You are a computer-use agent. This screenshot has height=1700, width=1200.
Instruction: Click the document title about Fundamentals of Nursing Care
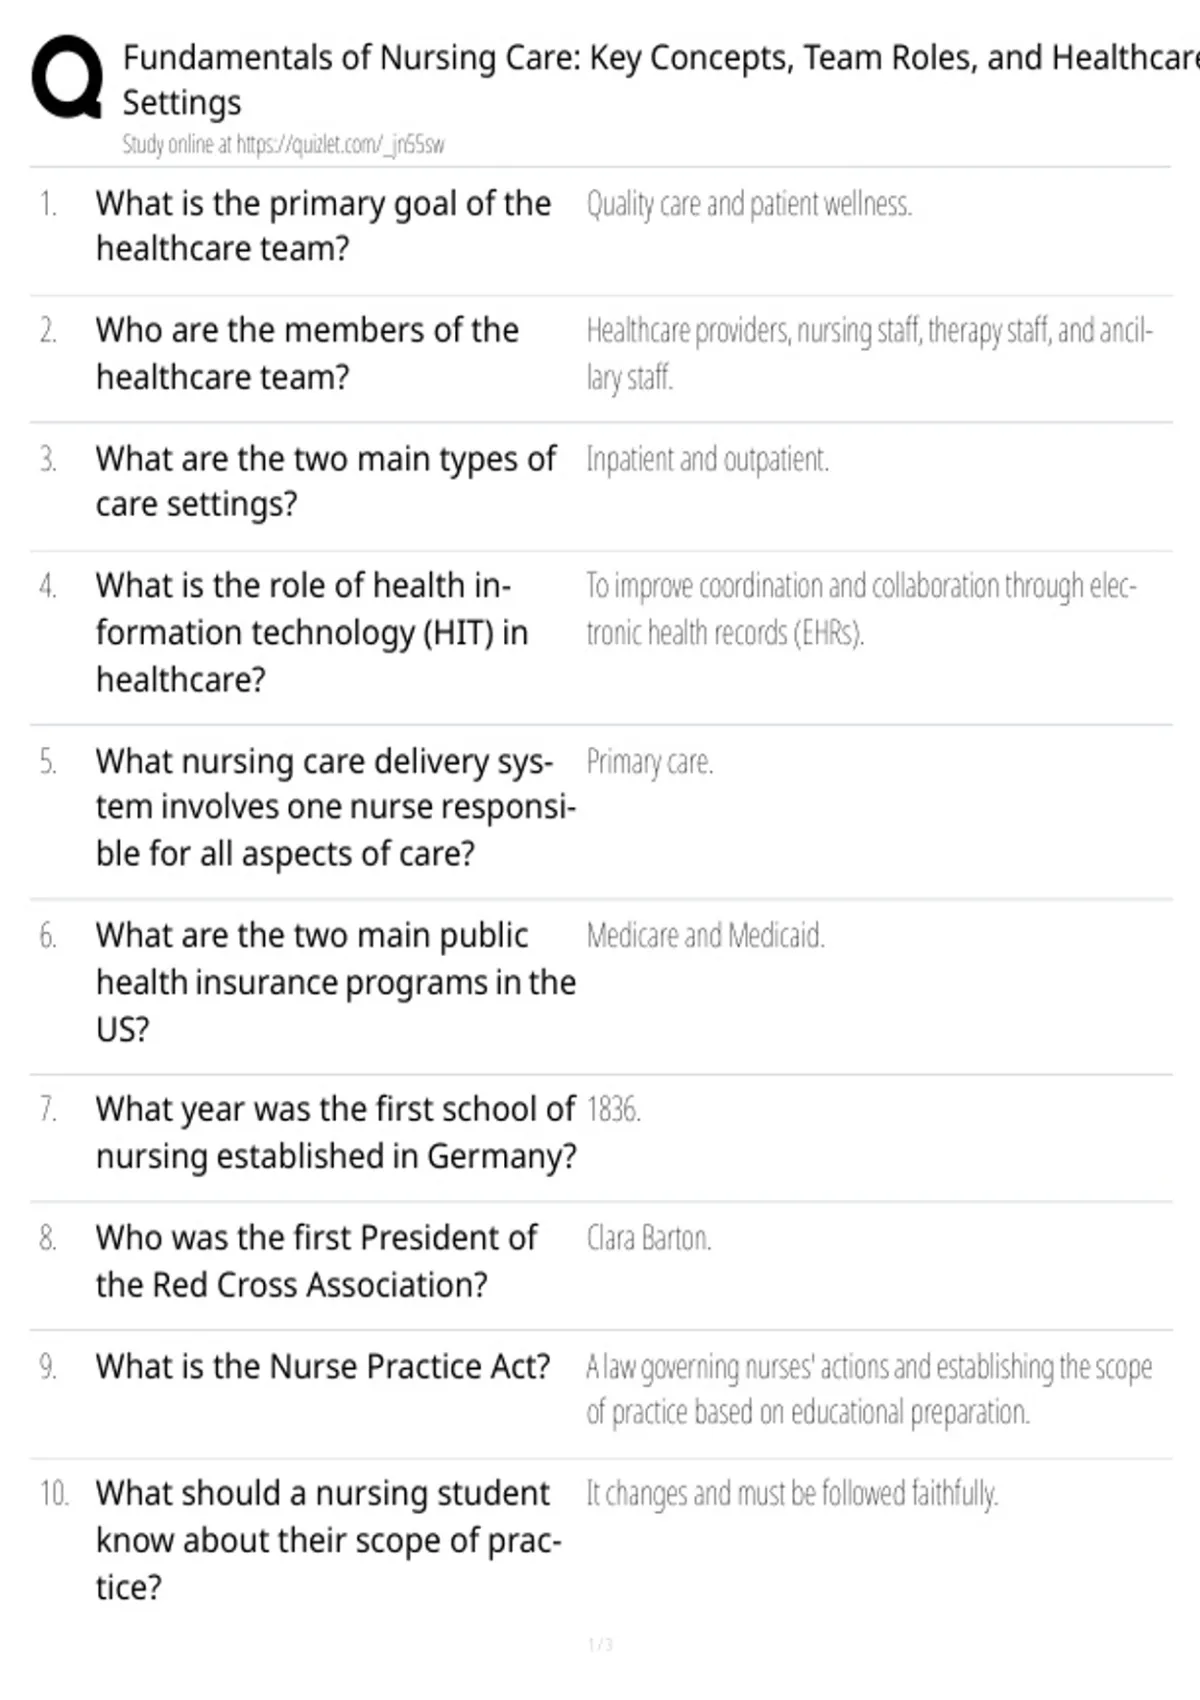coord(660,80)
